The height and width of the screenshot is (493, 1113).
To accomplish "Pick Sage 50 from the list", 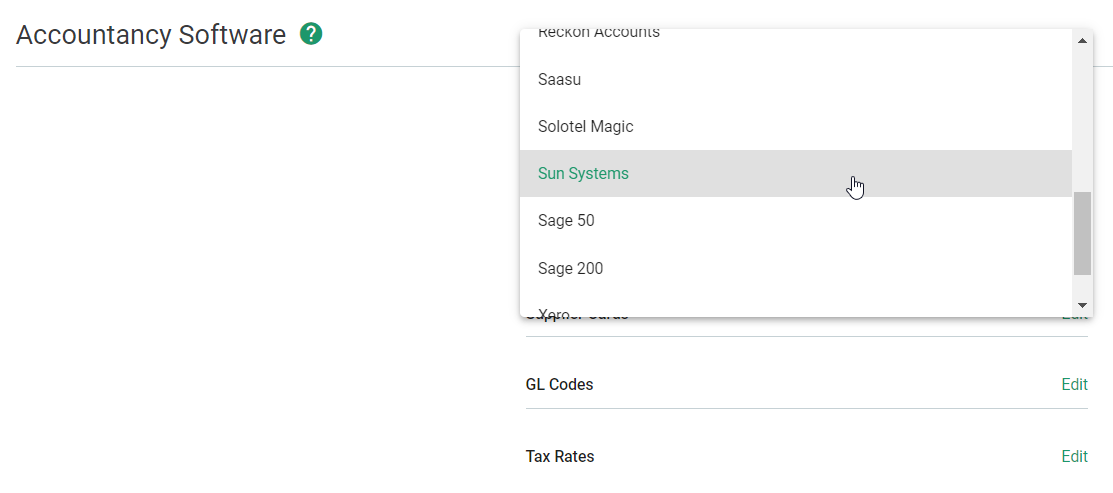I will (566, 221).
